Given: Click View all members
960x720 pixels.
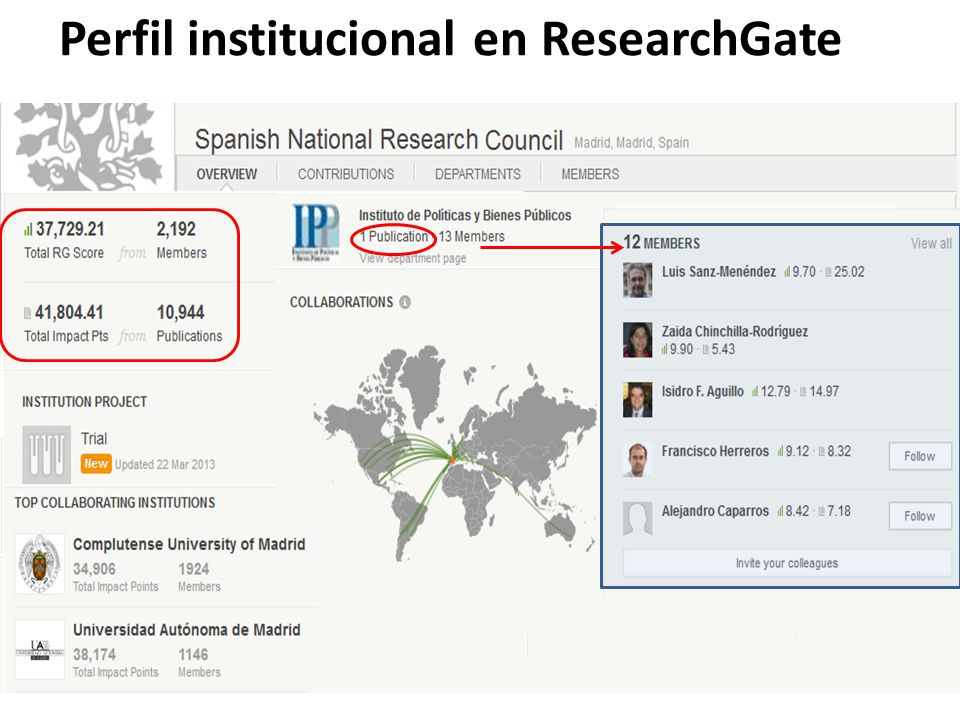Looking at the screenshot, I should (931, 244).
